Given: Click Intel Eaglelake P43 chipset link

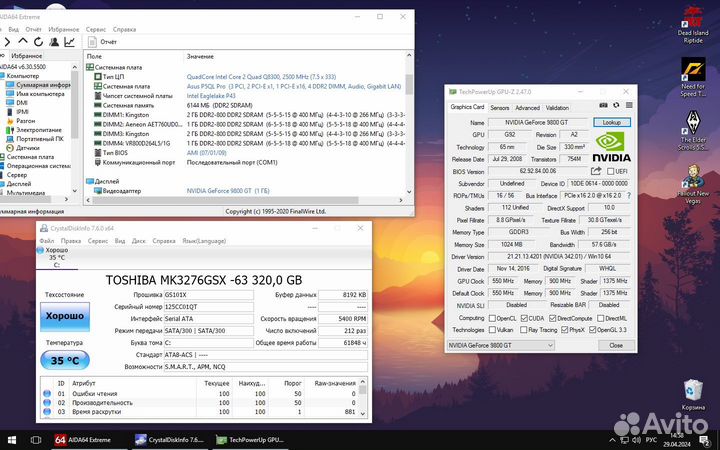Looking at the screenshot, I should tap(211, 96).
